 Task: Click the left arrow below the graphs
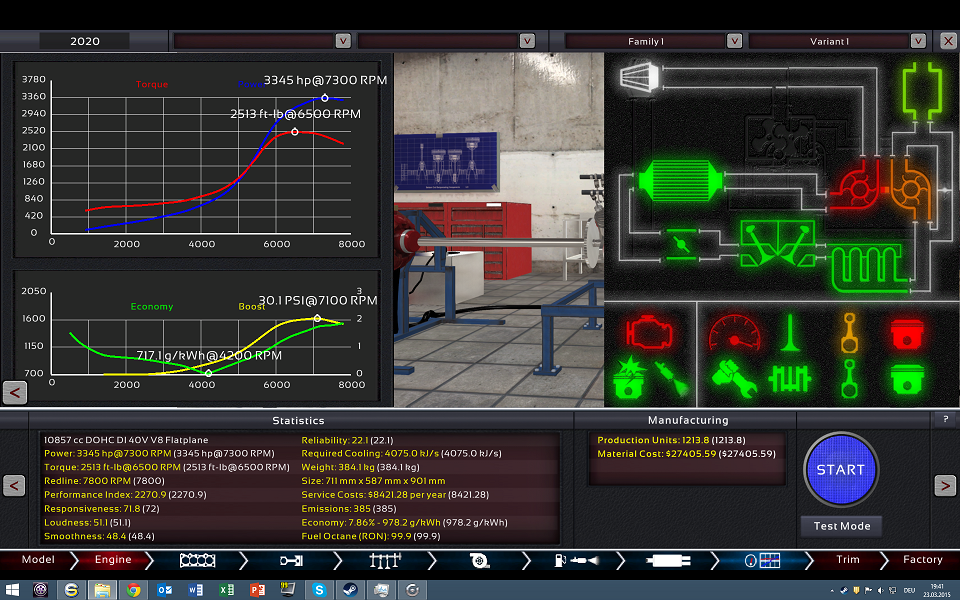click(15, 392)
